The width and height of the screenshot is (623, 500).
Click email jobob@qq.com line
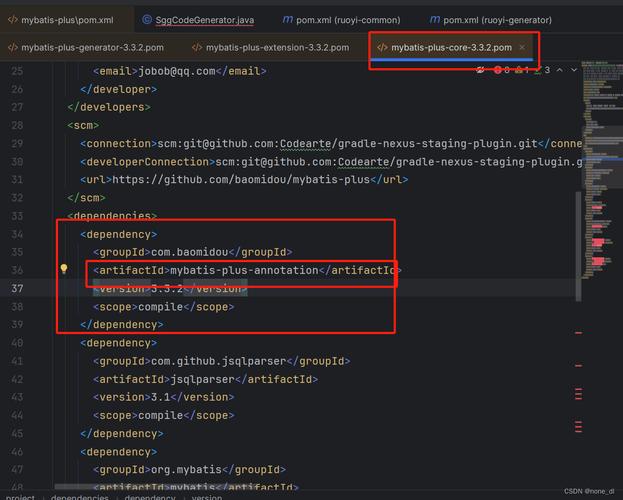click(180, 71)
